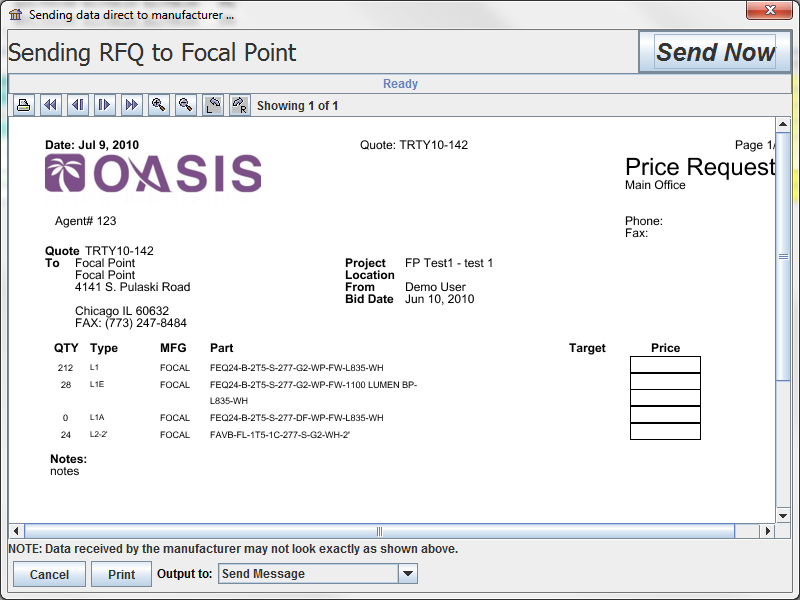Viewport: 800px width, 600px height.
Task: Click the 'Demo User' text
Action: (435, 287)
